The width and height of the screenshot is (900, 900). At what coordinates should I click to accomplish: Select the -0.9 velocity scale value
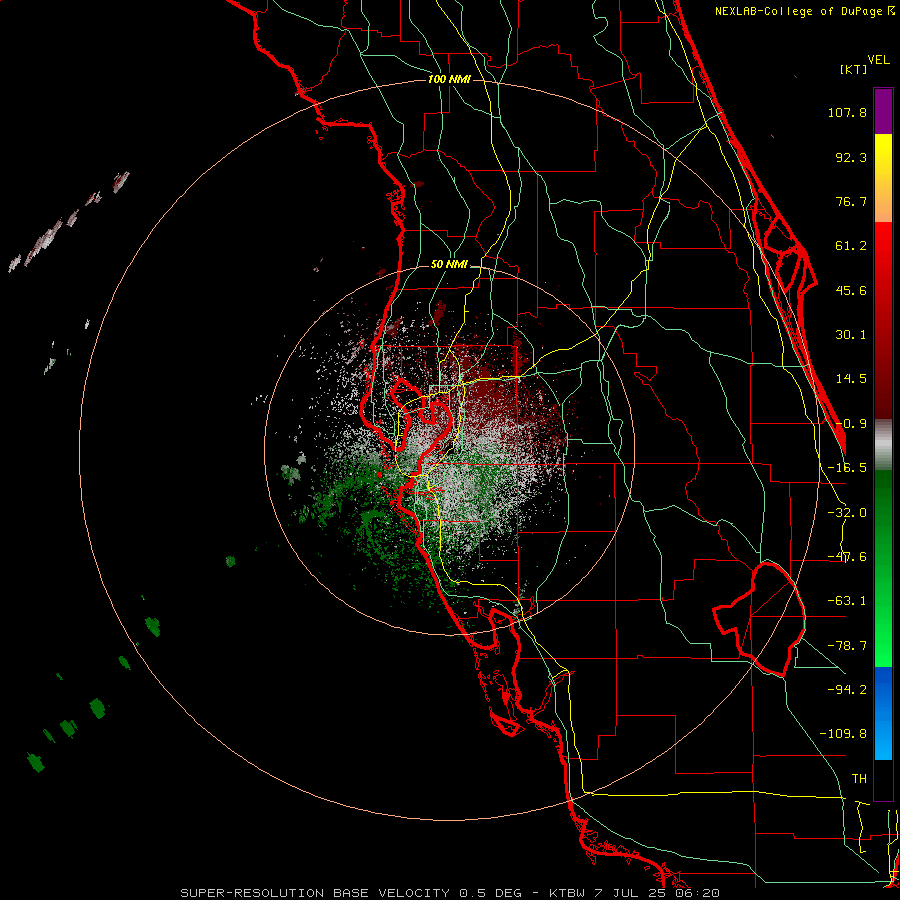[x=851, y=424]
